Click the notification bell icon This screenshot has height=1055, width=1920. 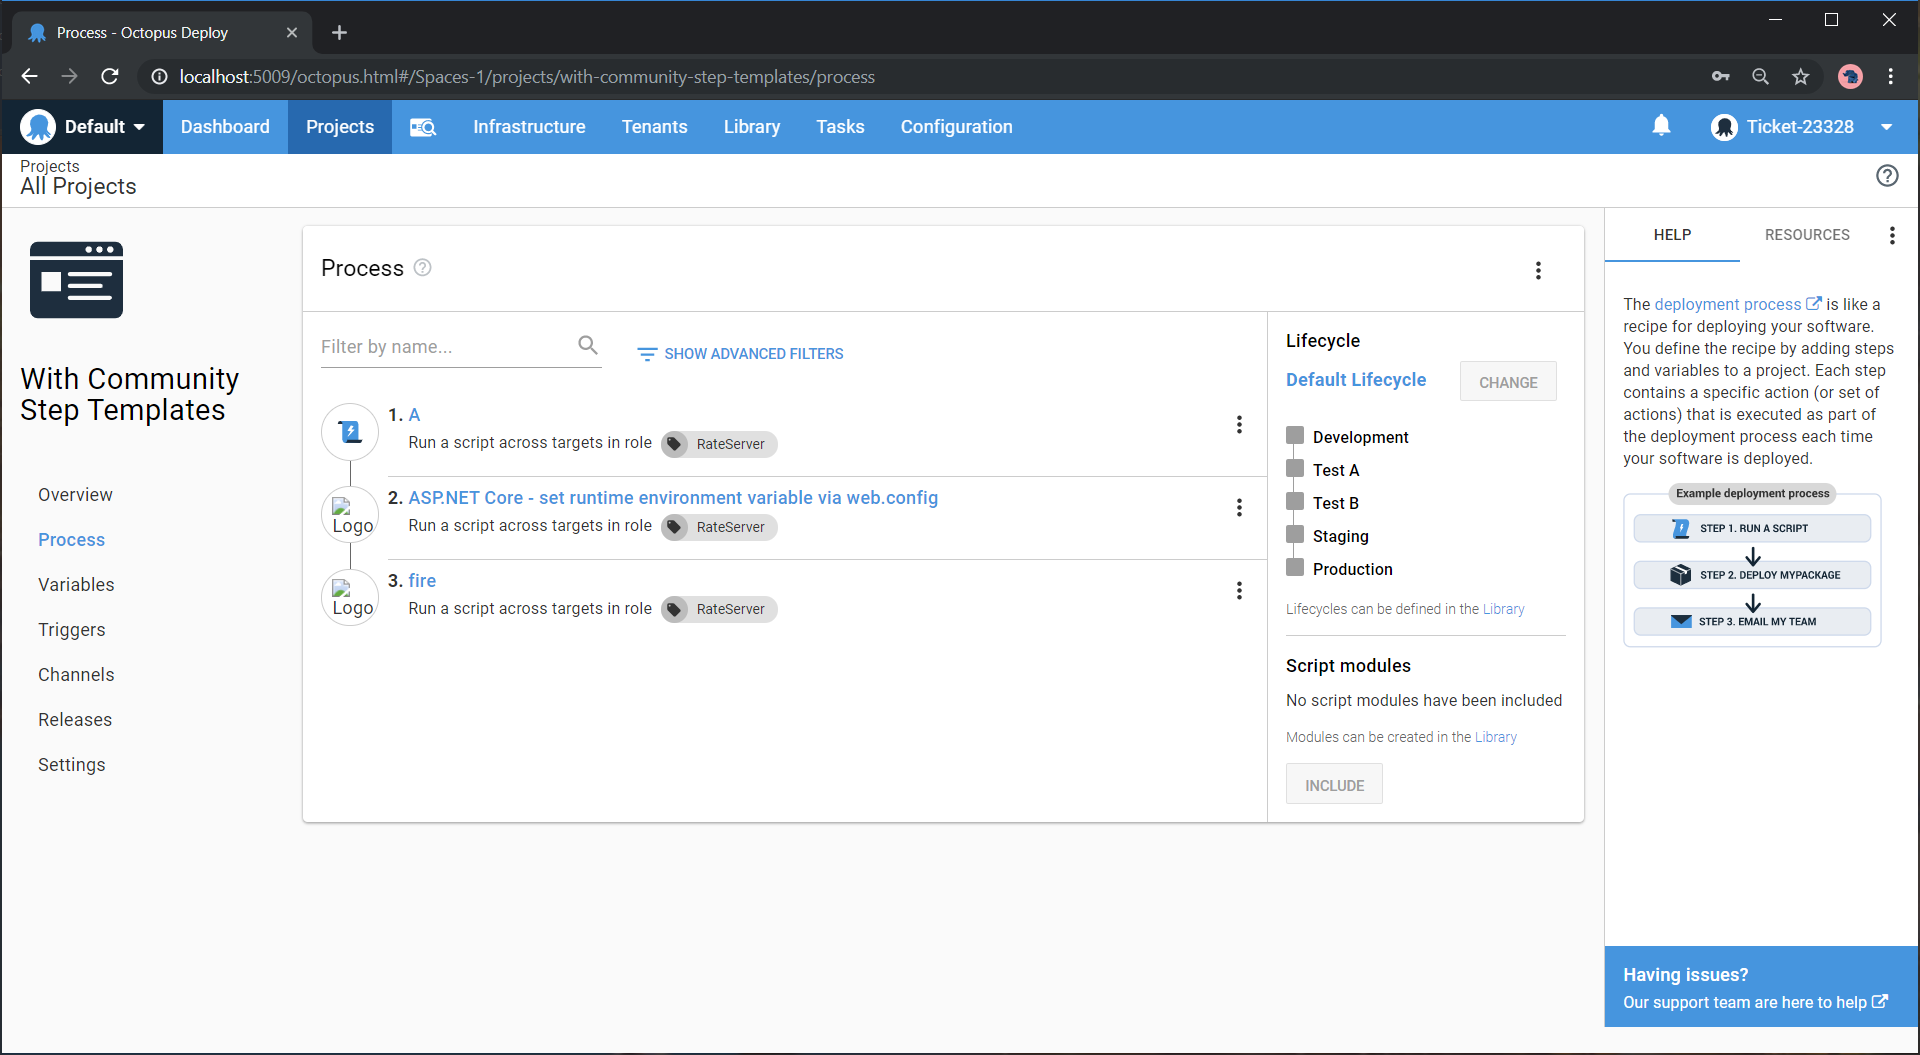pos(1661,126)
